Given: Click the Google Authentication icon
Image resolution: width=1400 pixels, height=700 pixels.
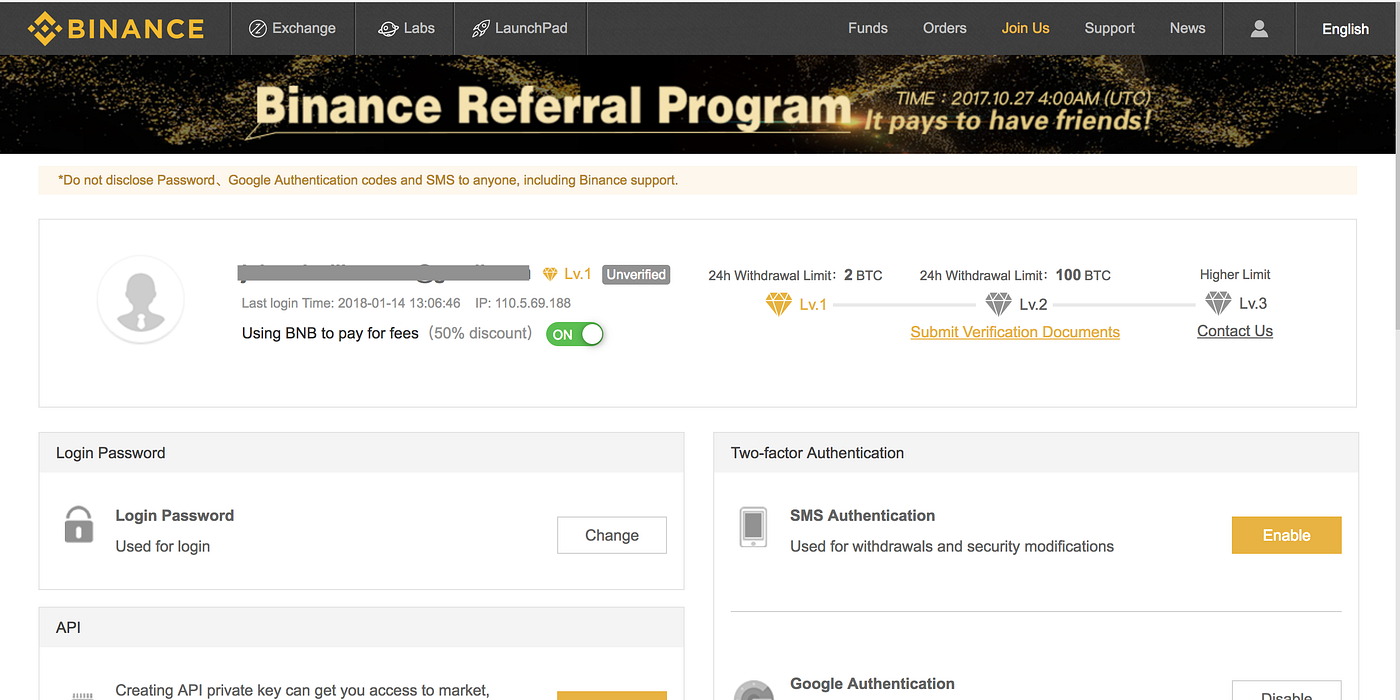Looking at the screenshot, I should click(x=753, y=690).
